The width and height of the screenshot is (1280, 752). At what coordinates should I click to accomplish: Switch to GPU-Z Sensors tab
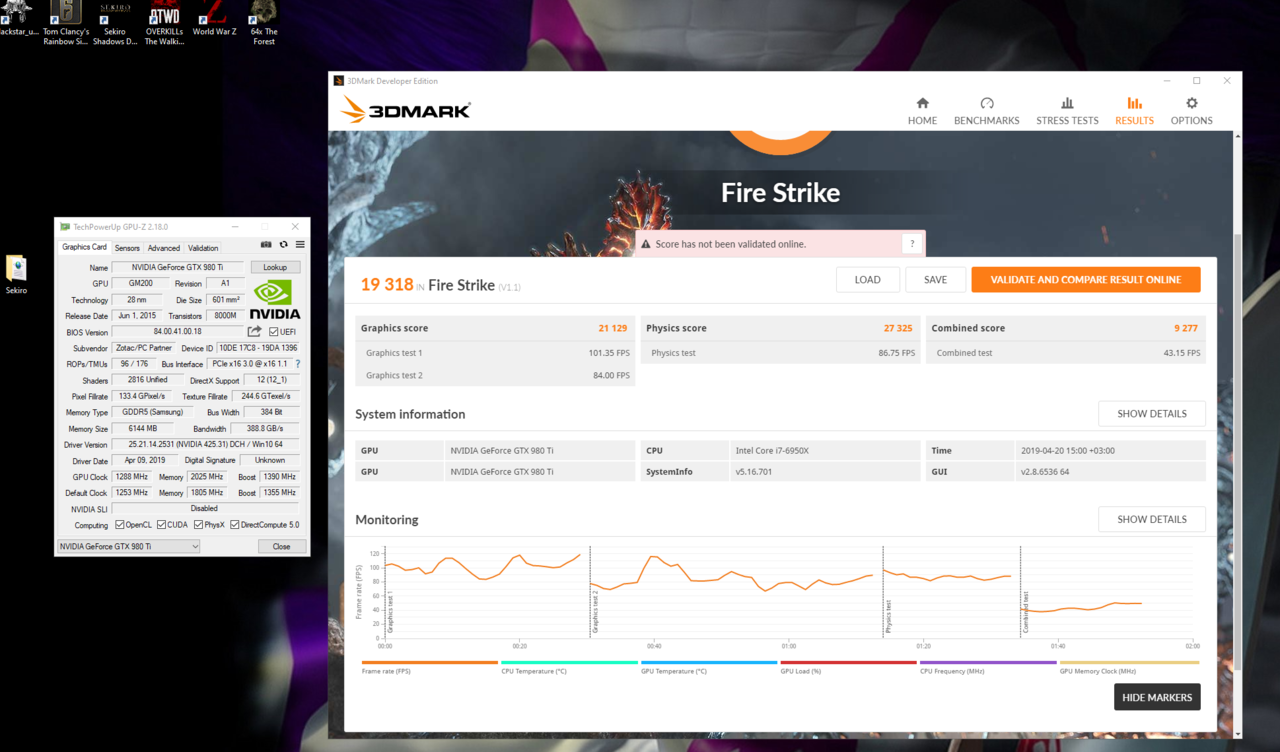point(127,248)
